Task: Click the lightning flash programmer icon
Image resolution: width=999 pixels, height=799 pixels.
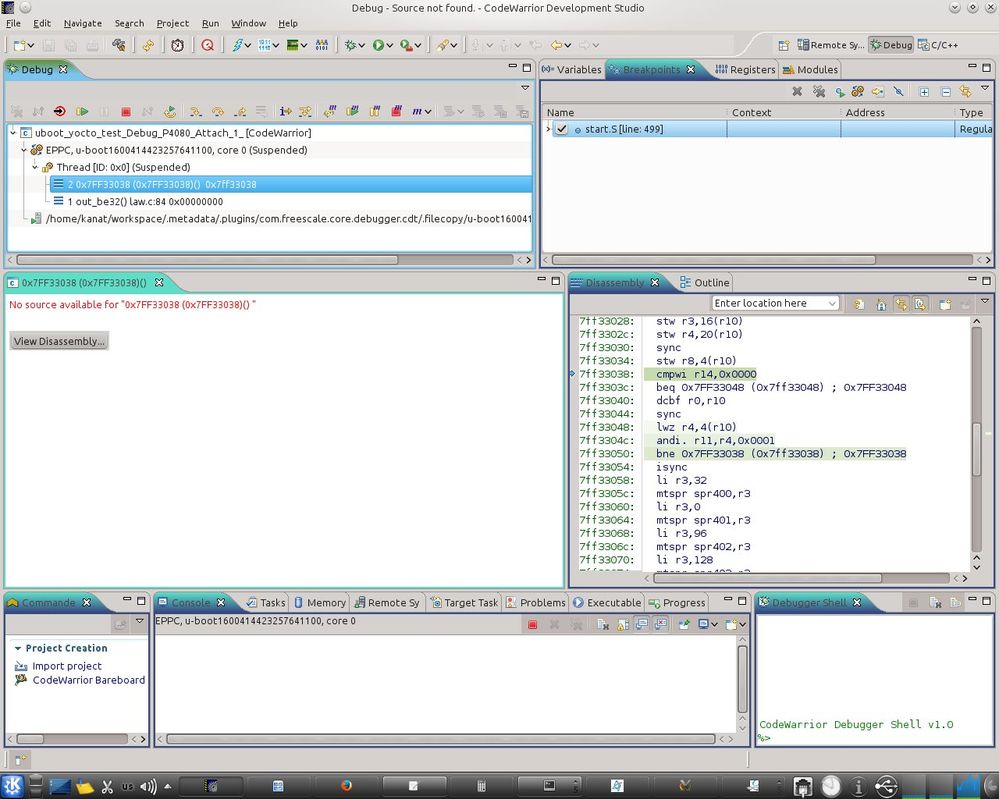Action: 237,45
